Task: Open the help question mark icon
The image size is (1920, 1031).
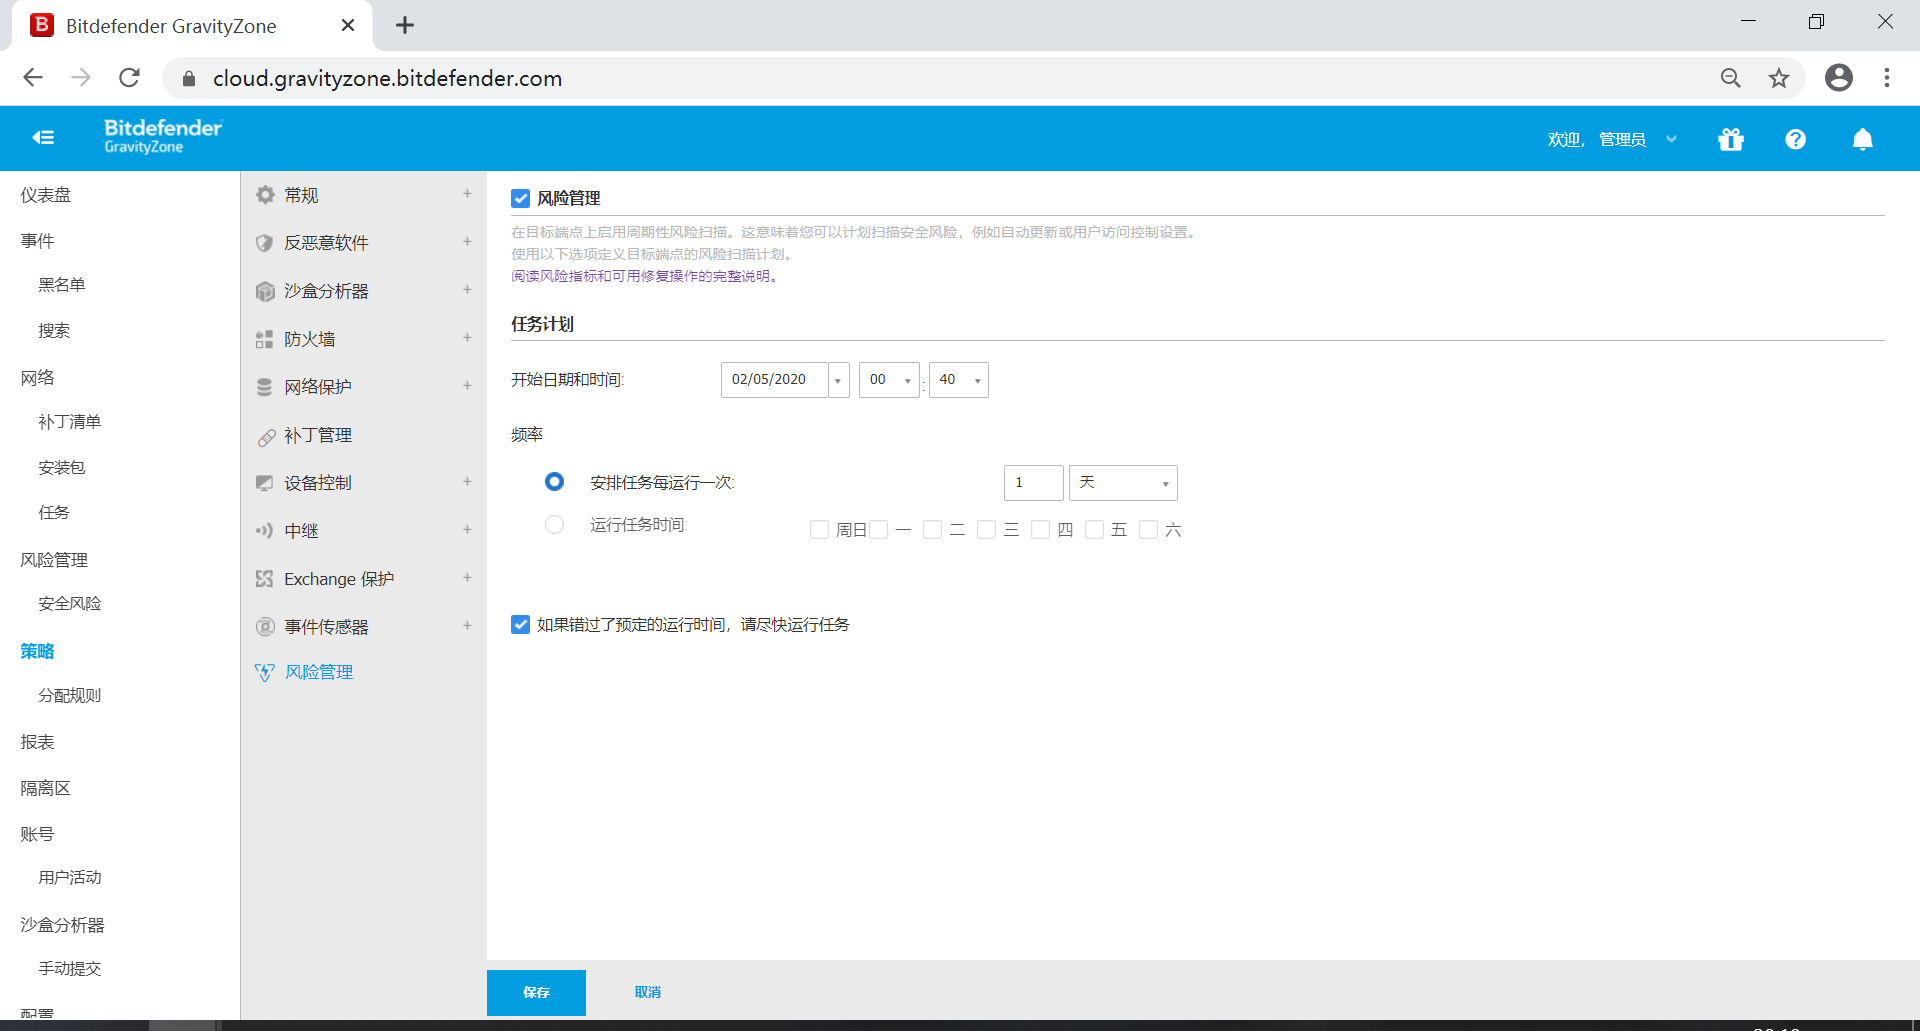Action: tap(1796, 139)
